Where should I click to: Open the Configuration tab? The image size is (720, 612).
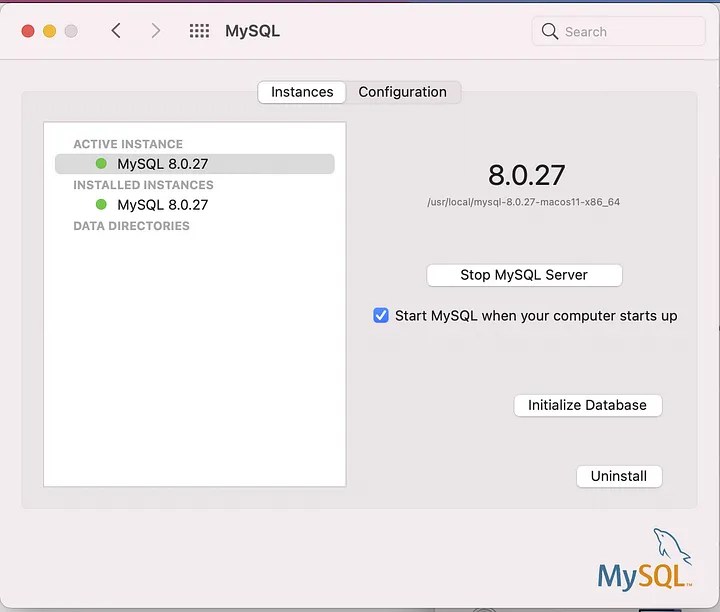pos(402,92)
